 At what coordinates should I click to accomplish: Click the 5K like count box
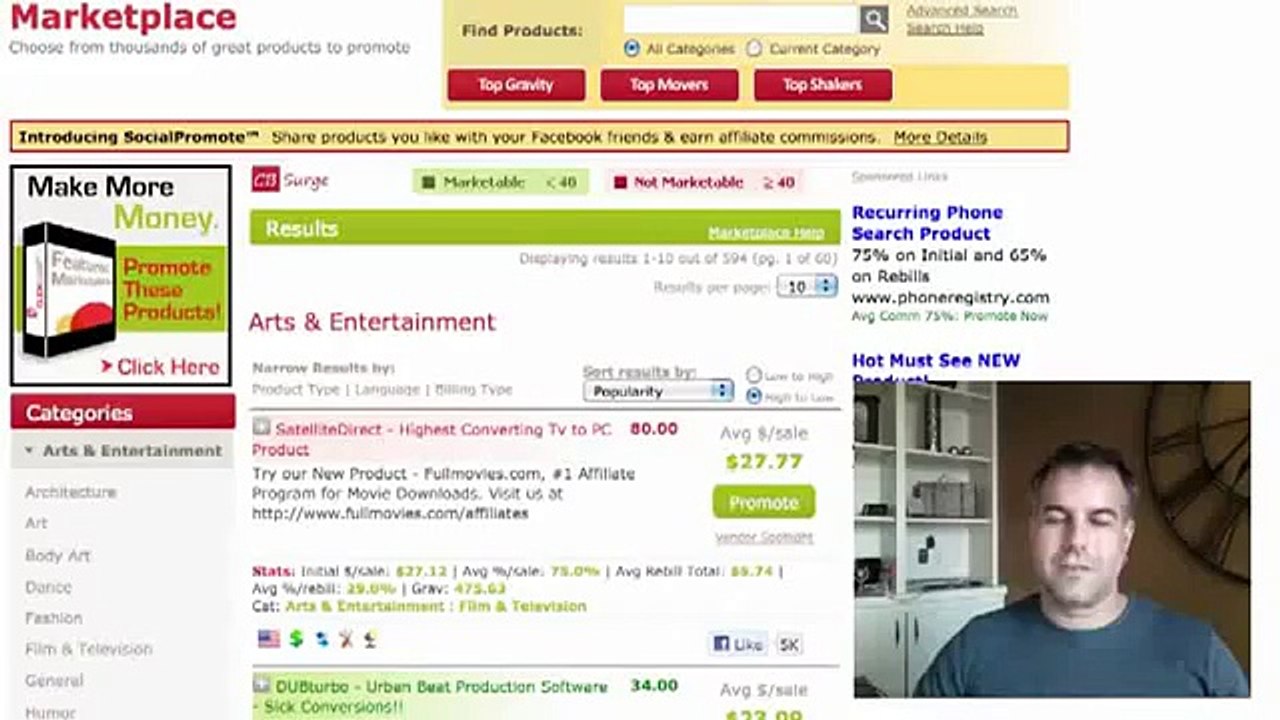789,645
